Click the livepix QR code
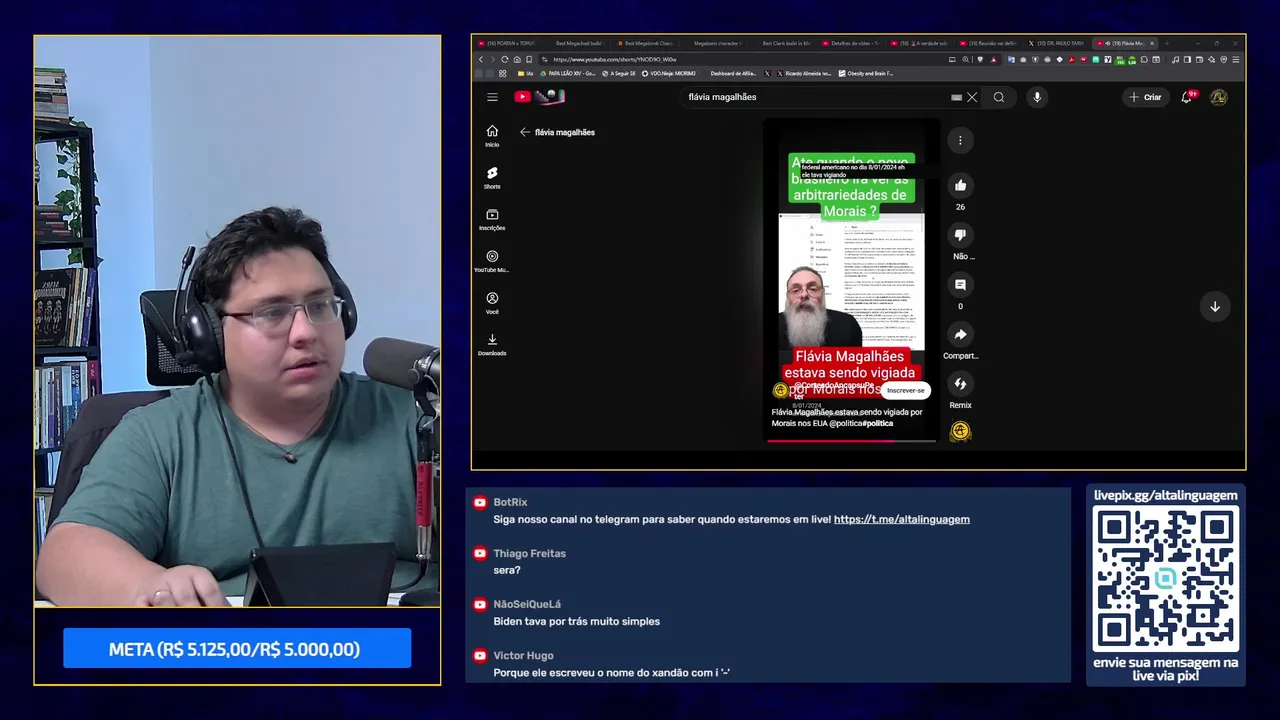Viewport: 1280px width, 720px height. [x=1165, y=579]
